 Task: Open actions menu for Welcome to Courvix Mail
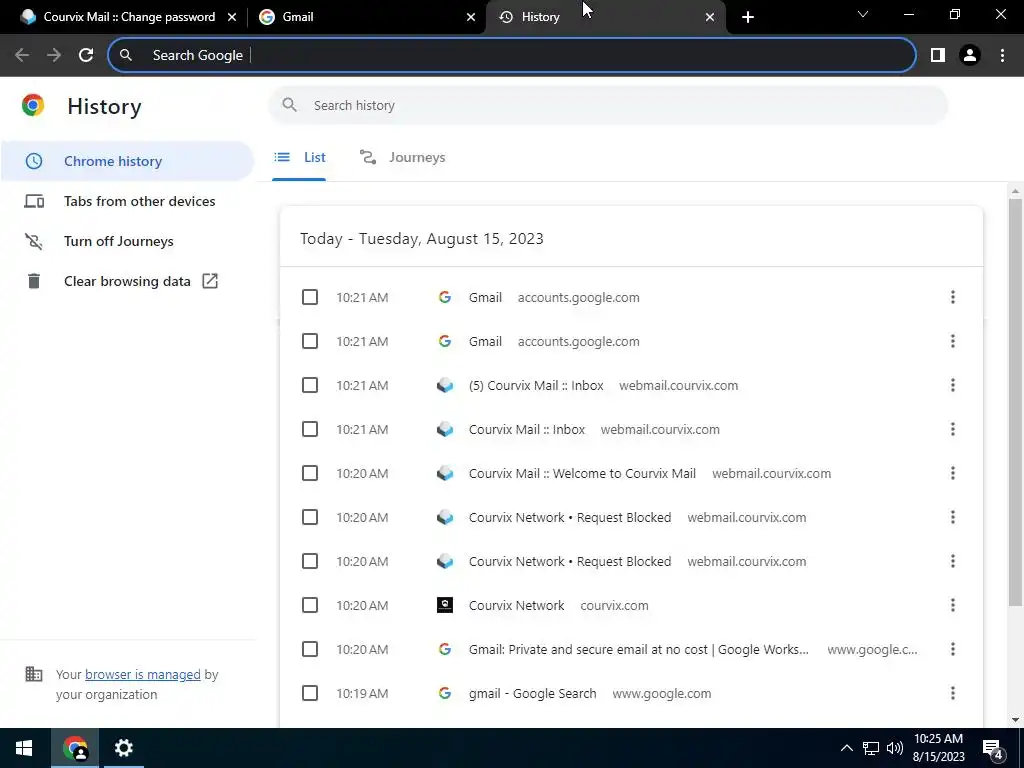click(x=953, y=473)
